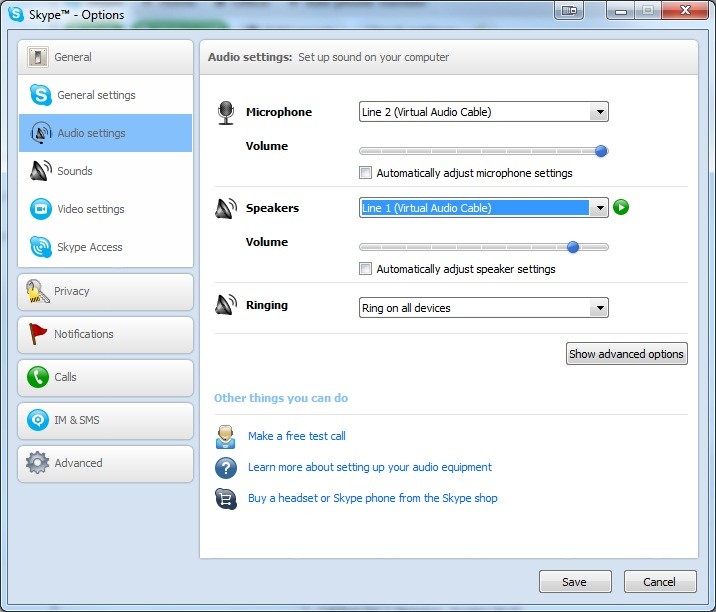
Task: Expand the IM & SMS section
Action: 105,420
